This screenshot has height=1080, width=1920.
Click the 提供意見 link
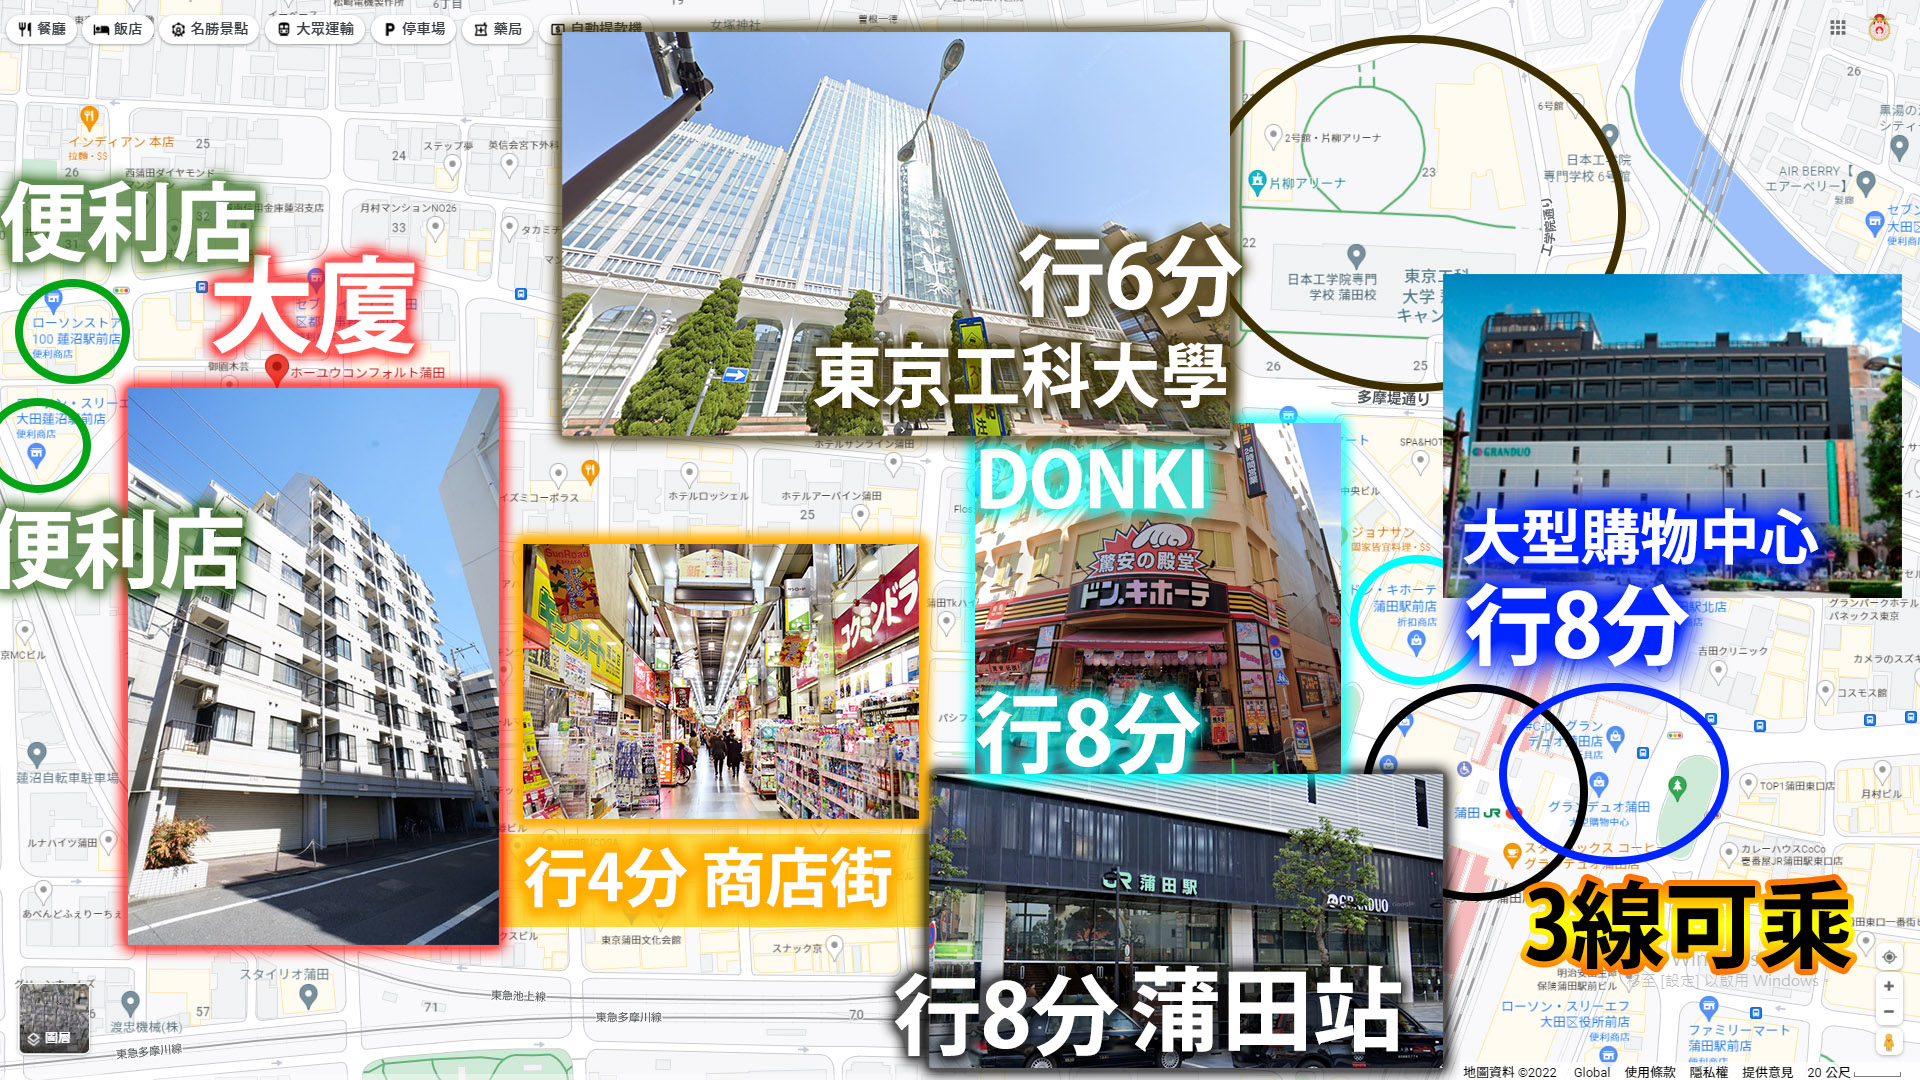[x=1767, y=1072]
